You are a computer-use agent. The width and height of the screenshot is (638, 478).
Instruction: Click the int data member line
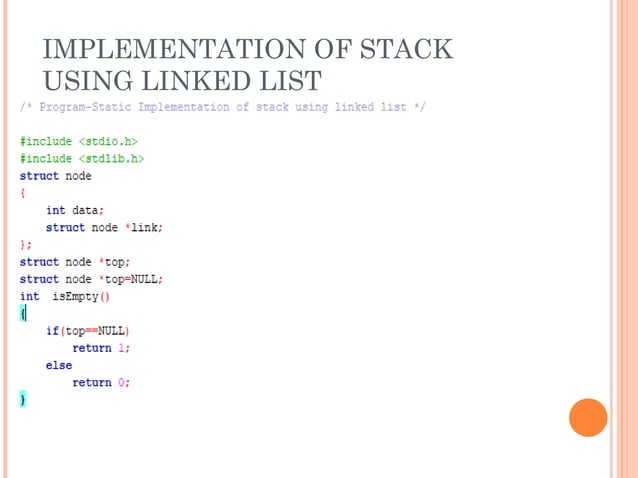point(75,210)
